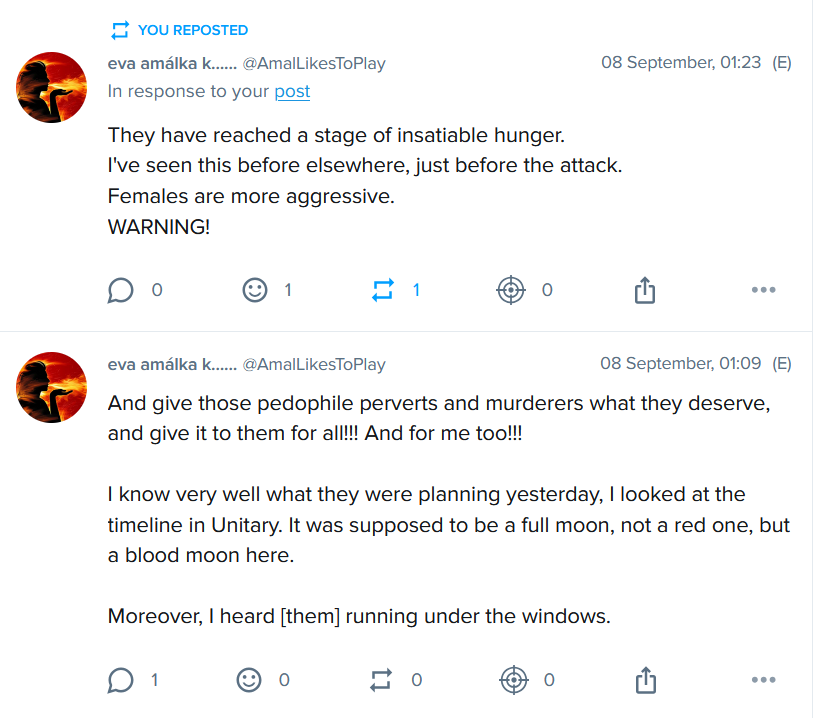This screenshot has height=718, width=816.
Task: Click target icon on the 01:23 post
Action: point(511,290)
